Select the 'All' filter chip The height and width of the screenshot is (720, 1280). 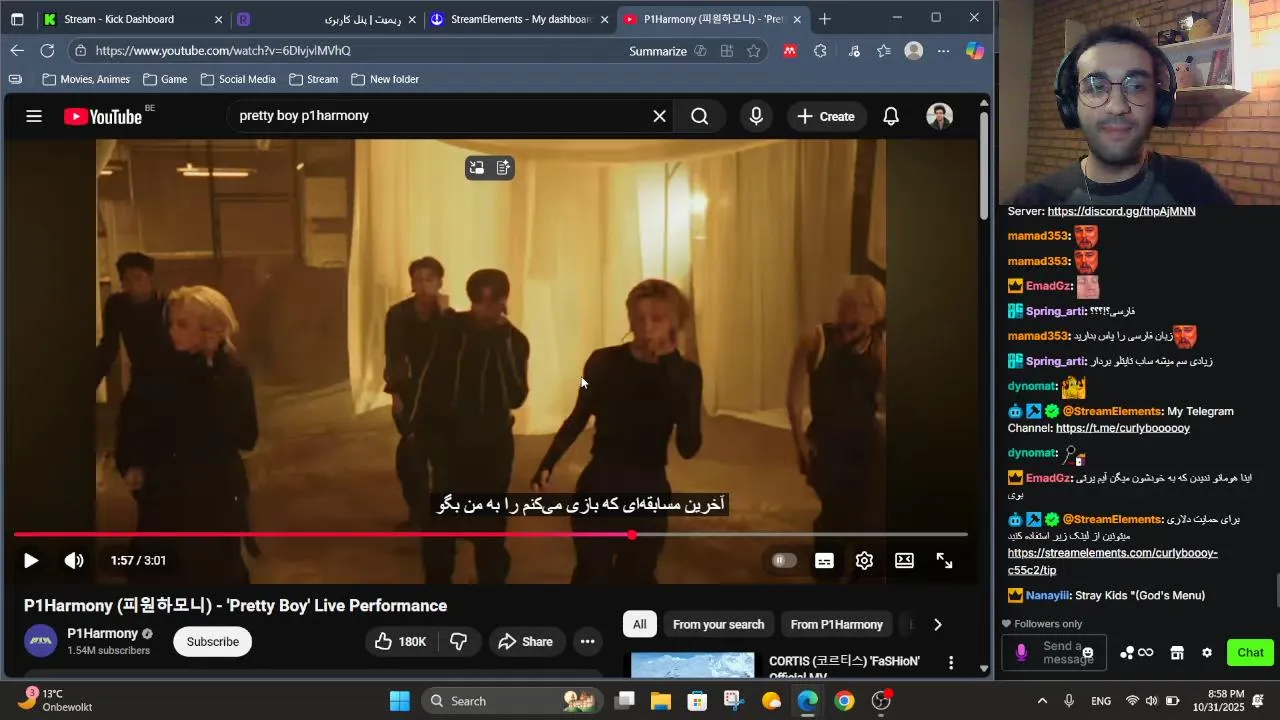click(x=639, y=624)
